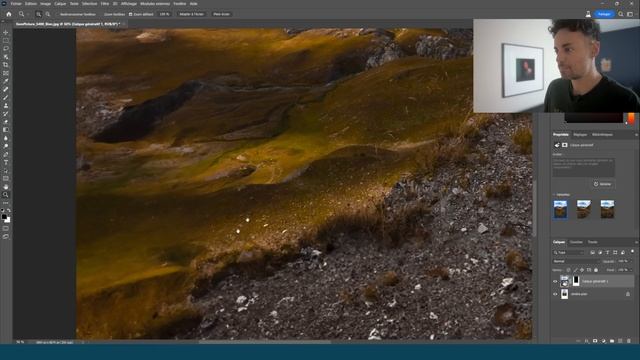Add a layer mask icon

[595, 341]
